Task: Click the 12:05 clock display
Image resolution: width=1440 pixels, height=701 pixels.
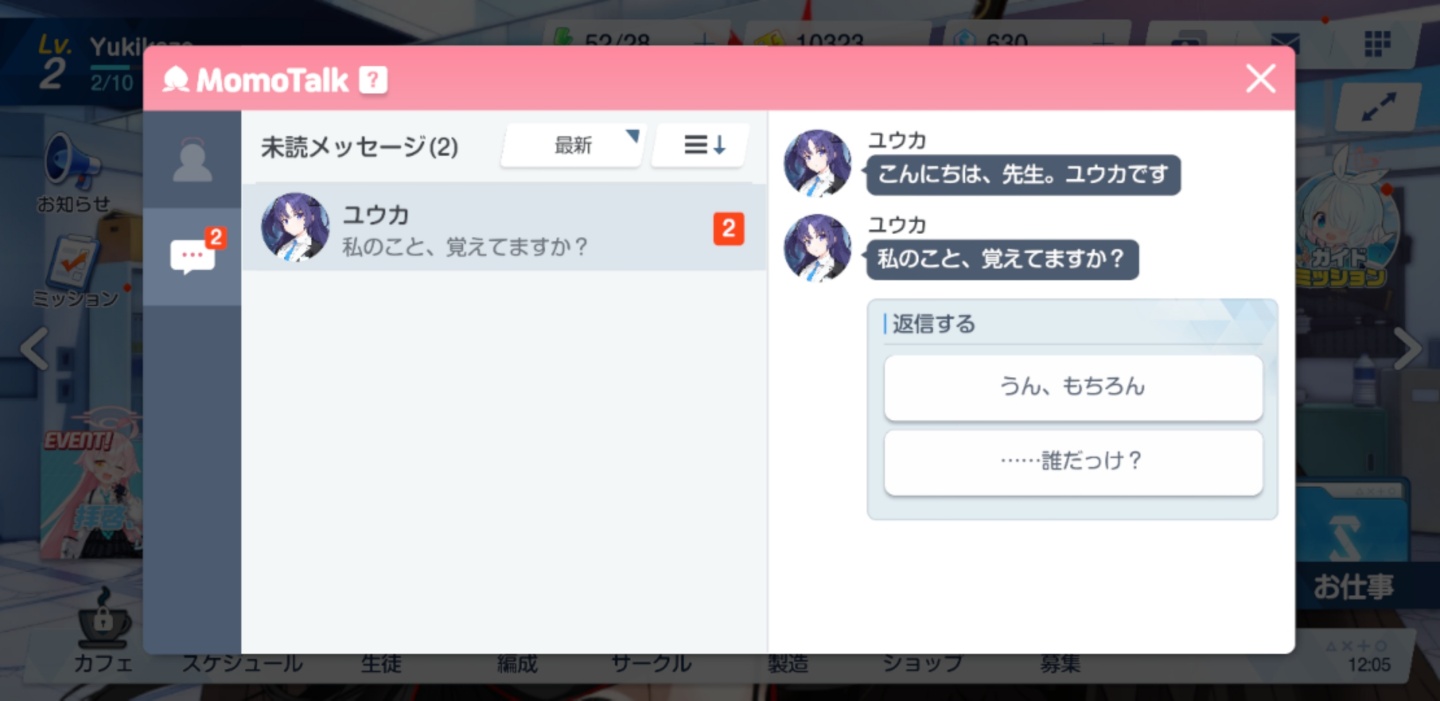Action: (1369, 665)
